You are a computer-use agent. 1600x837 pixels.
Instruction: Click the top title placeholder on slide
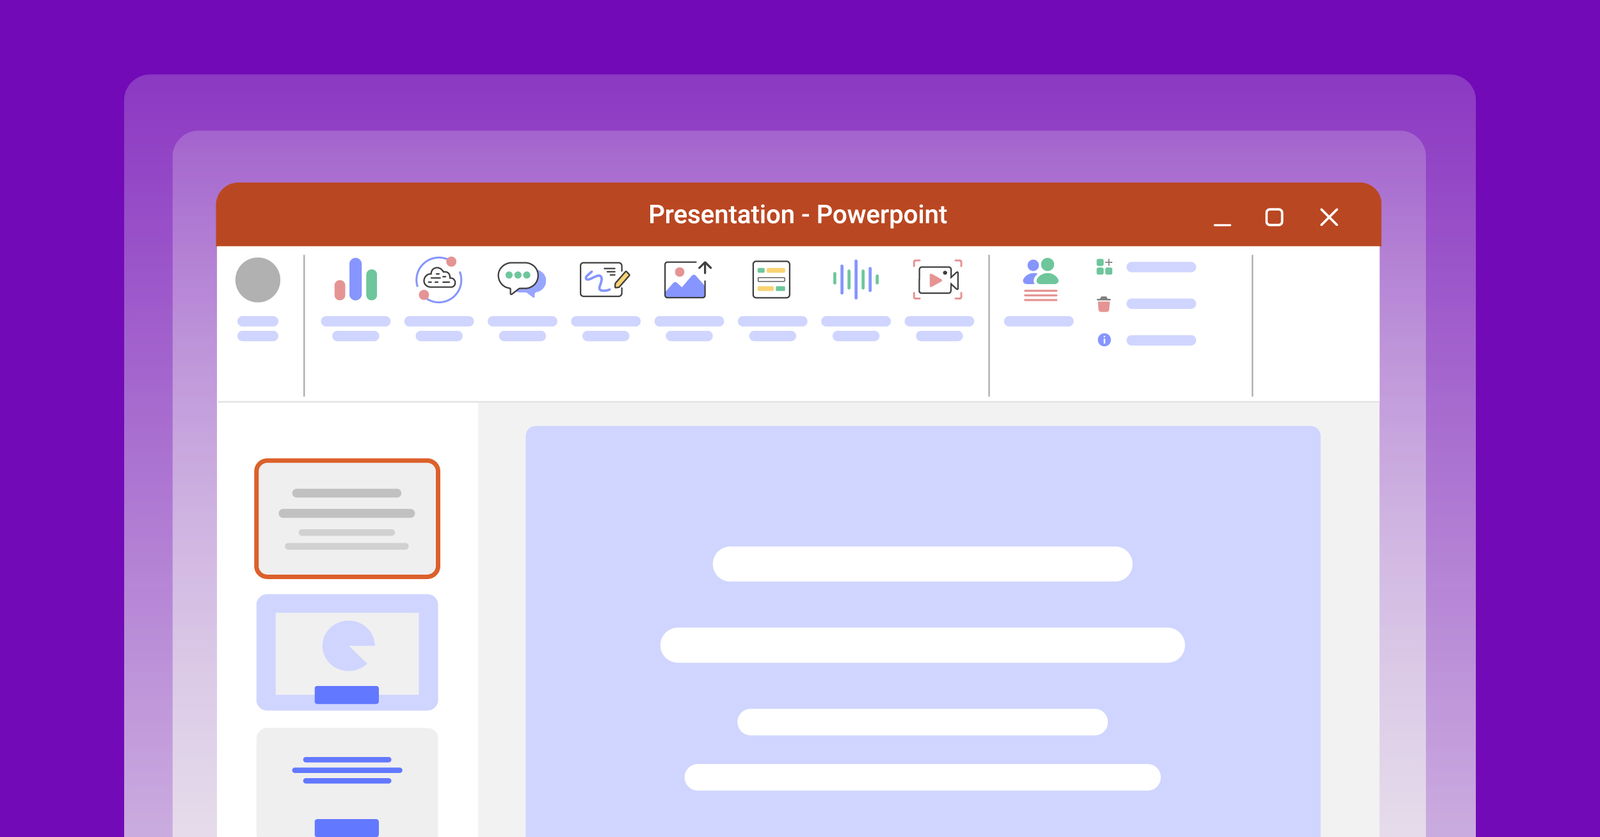tap(922, 564)
